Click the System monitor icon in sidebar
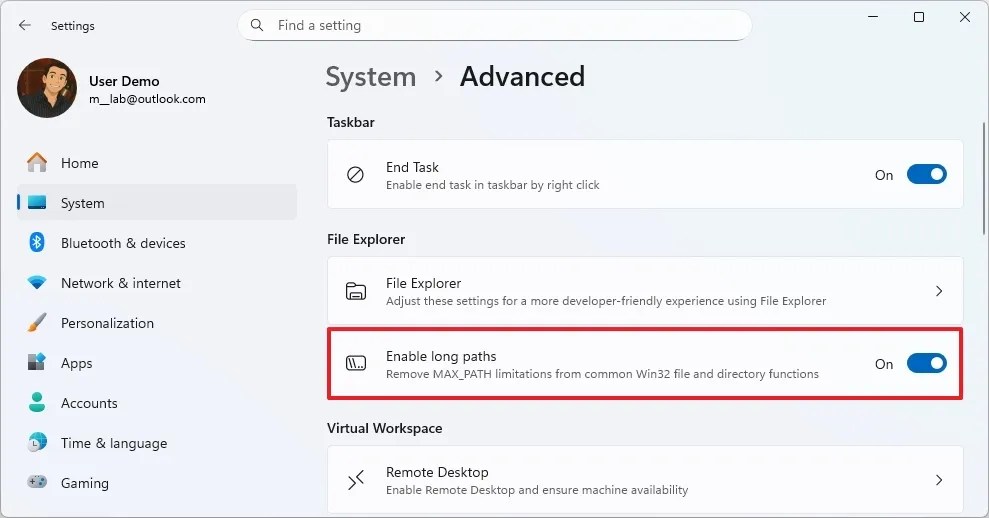Image resolution: width=989 pixels, height=518 pixels. coord(37,203)
